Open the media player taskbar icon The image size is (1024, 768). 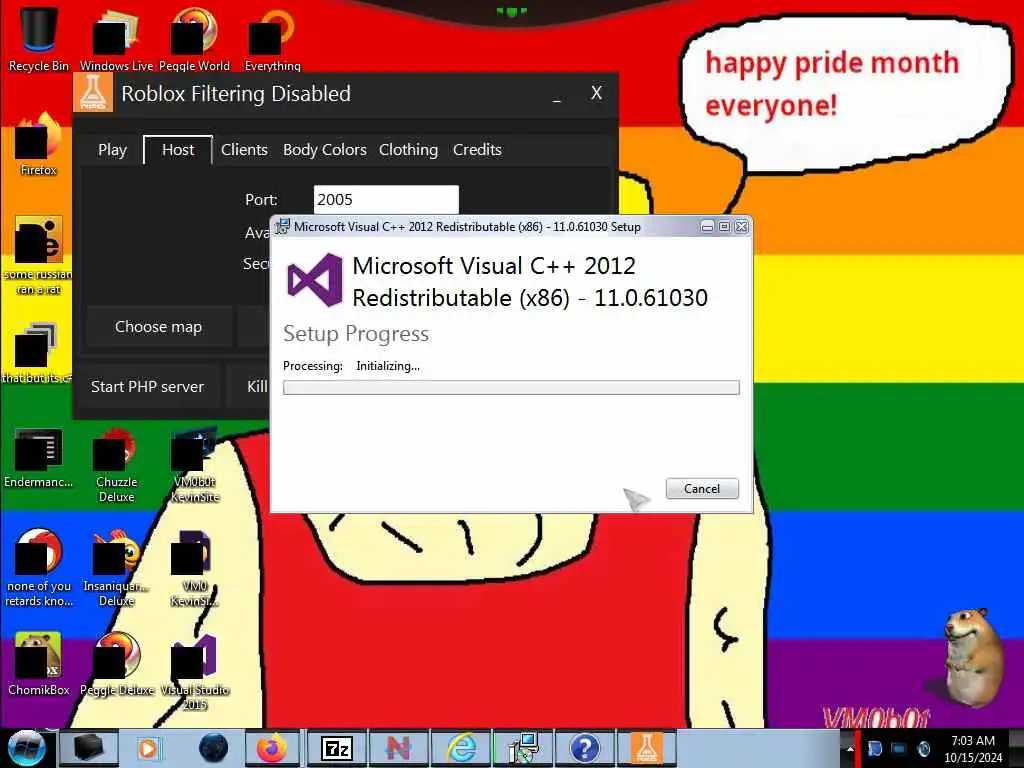[x=149, y=748]
